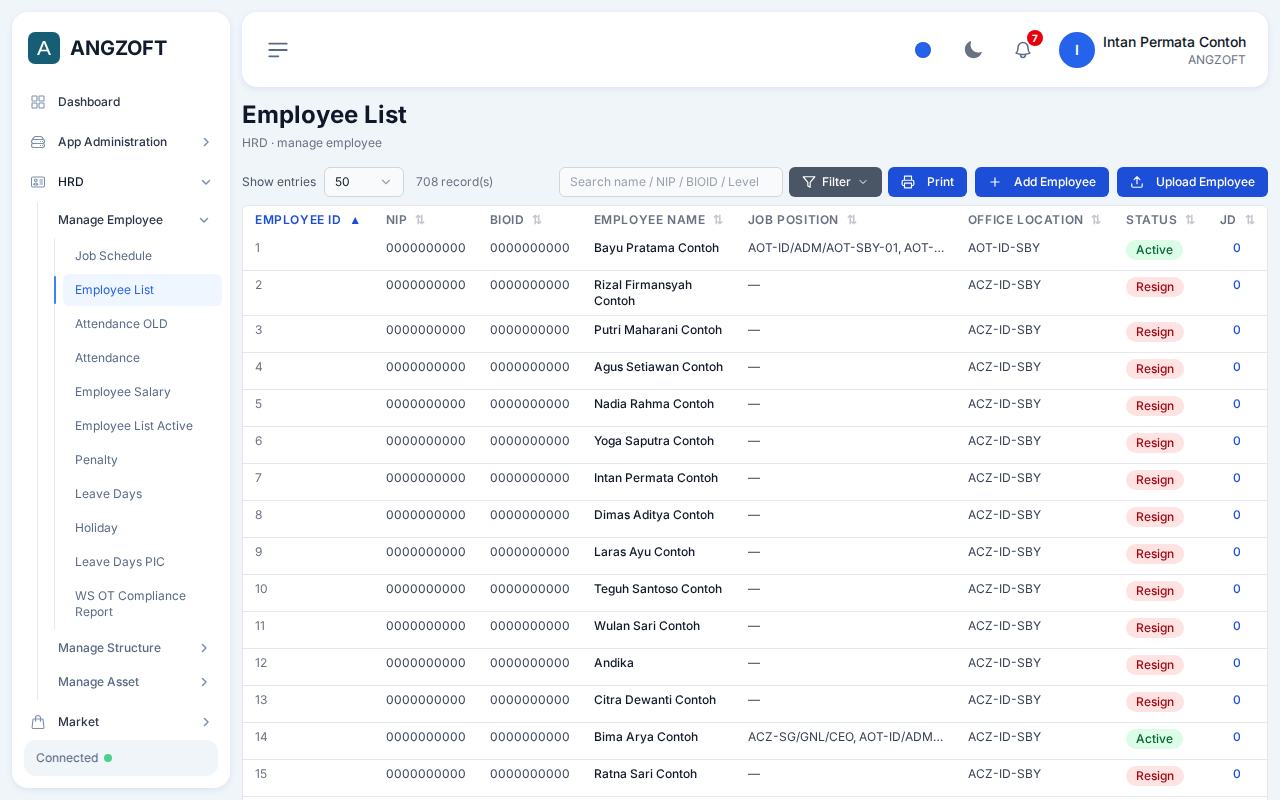This screenshot has width=1280, height=800.
Task: Click JD link 0 for Andika row
Action: coord(1236,663)
